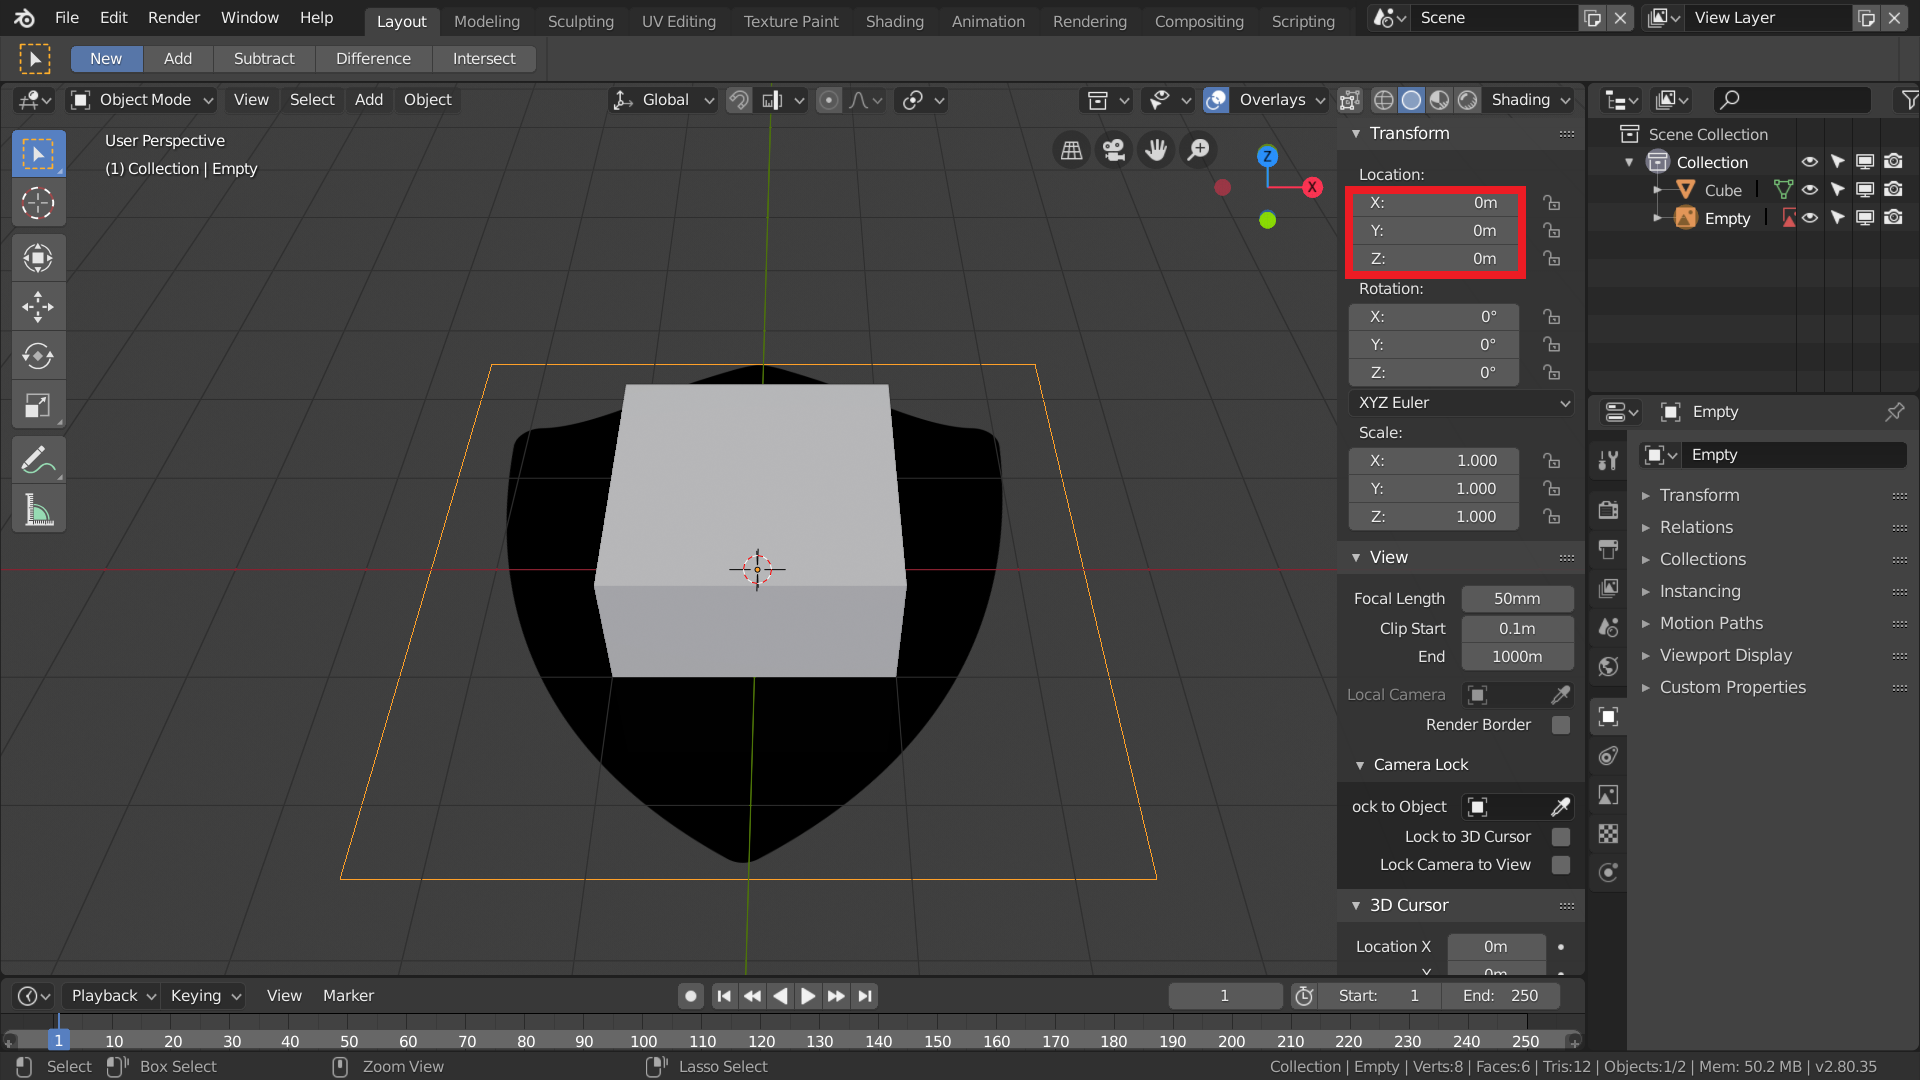Viewport: 1920px width, 1080px height.
Task: Open the Render properties tab
Action: [x=1608, y=510]
